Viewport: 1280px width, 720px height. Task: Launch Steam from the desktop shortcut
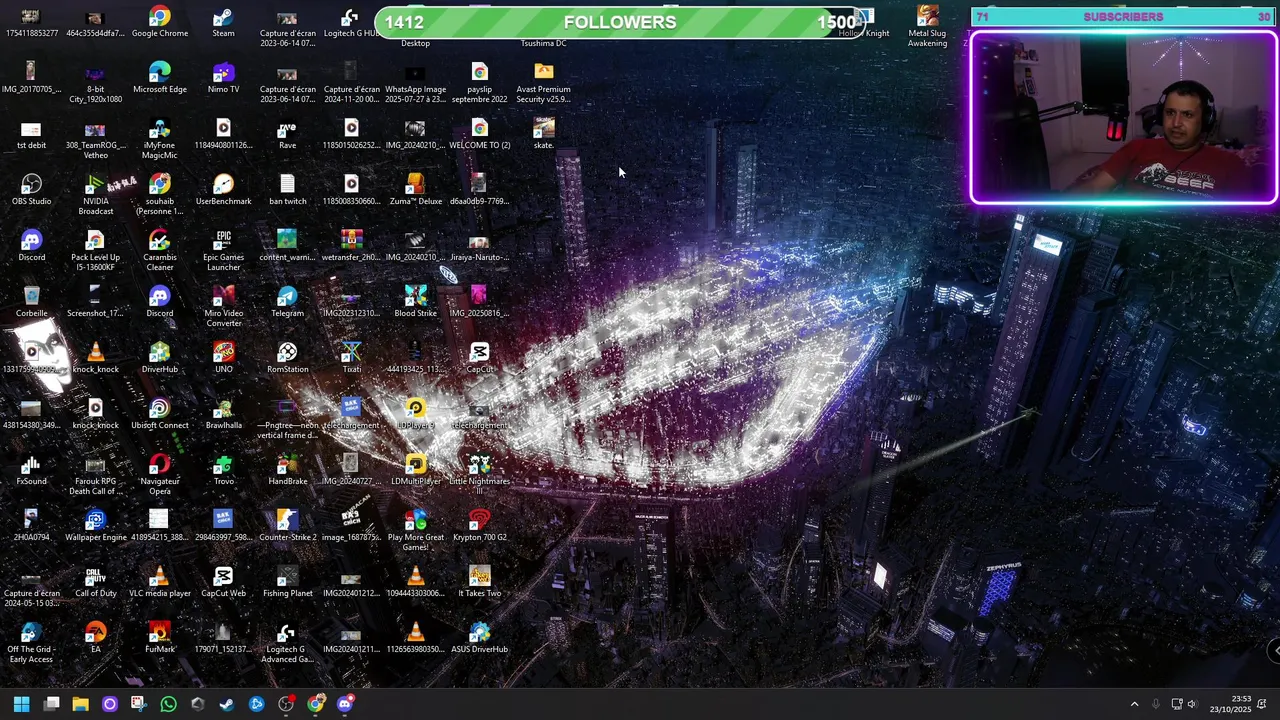224,23
